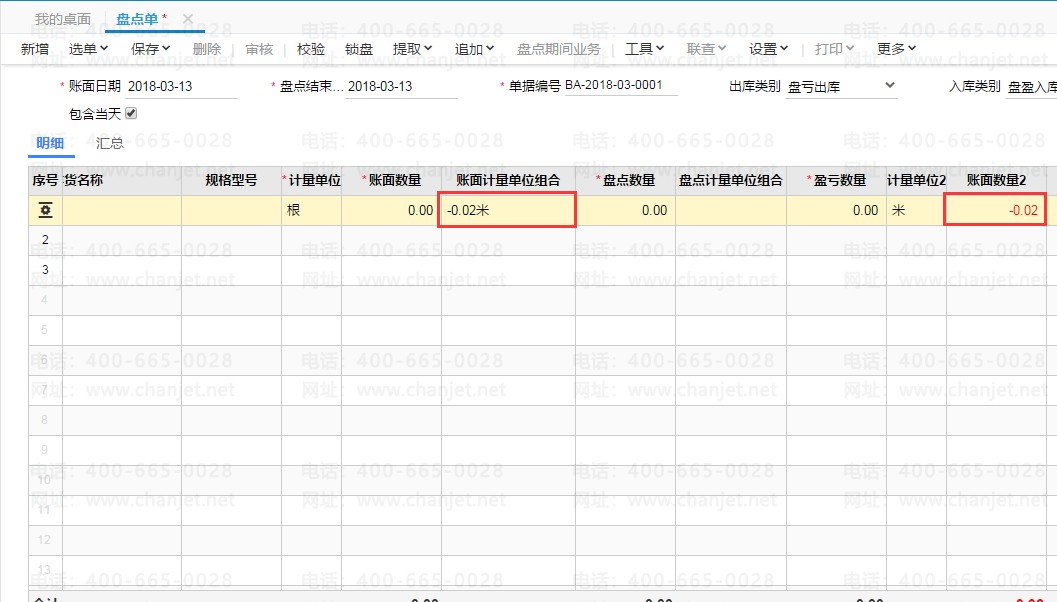The image size is (1057, 602).
Task: Click 盘点计量单位组合 column header
Action: [x=731, y=180]
